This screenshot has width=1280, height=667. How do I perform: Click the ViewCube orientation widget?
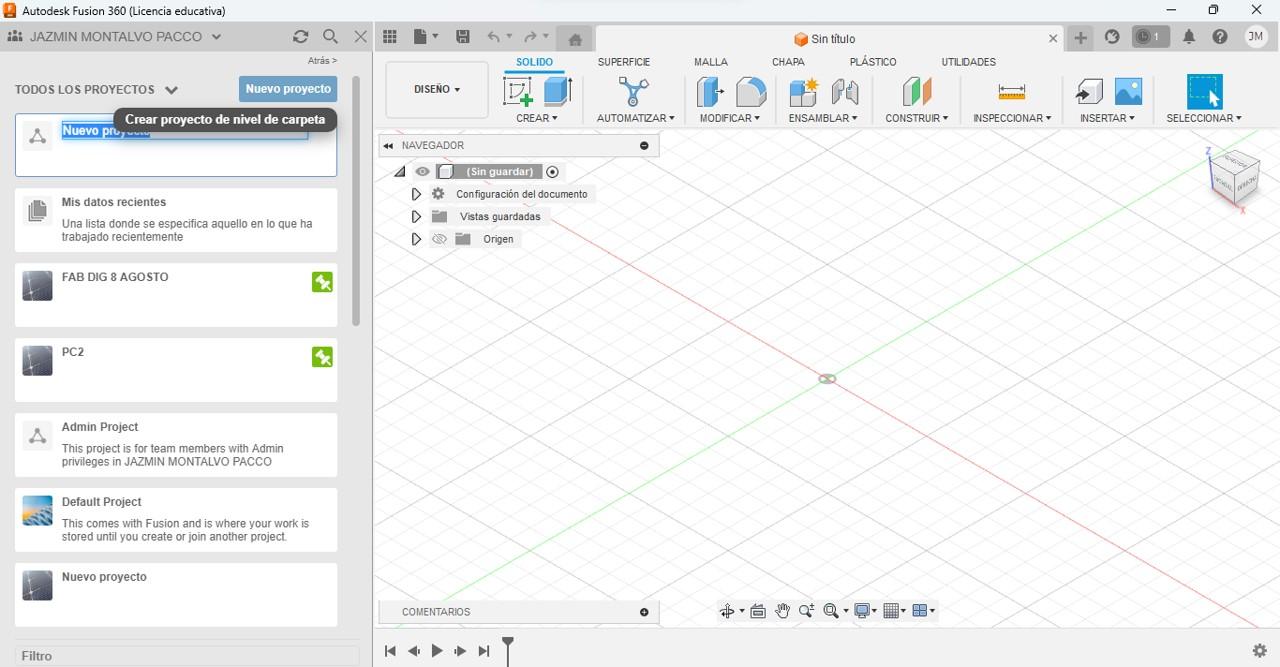(1232, 180)
